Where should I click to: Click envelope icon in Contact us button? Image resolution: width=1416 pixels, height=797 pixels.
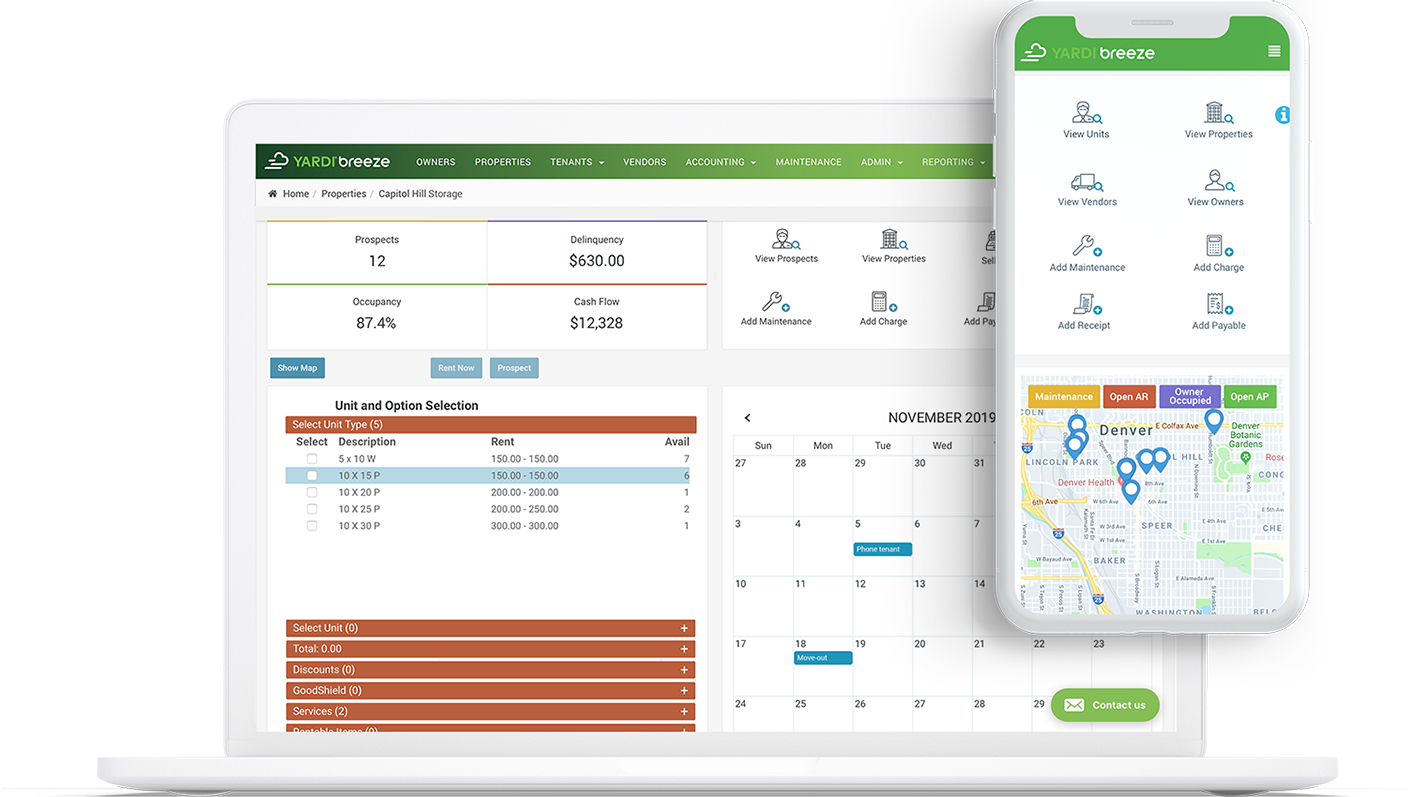tap(1074, 705)
